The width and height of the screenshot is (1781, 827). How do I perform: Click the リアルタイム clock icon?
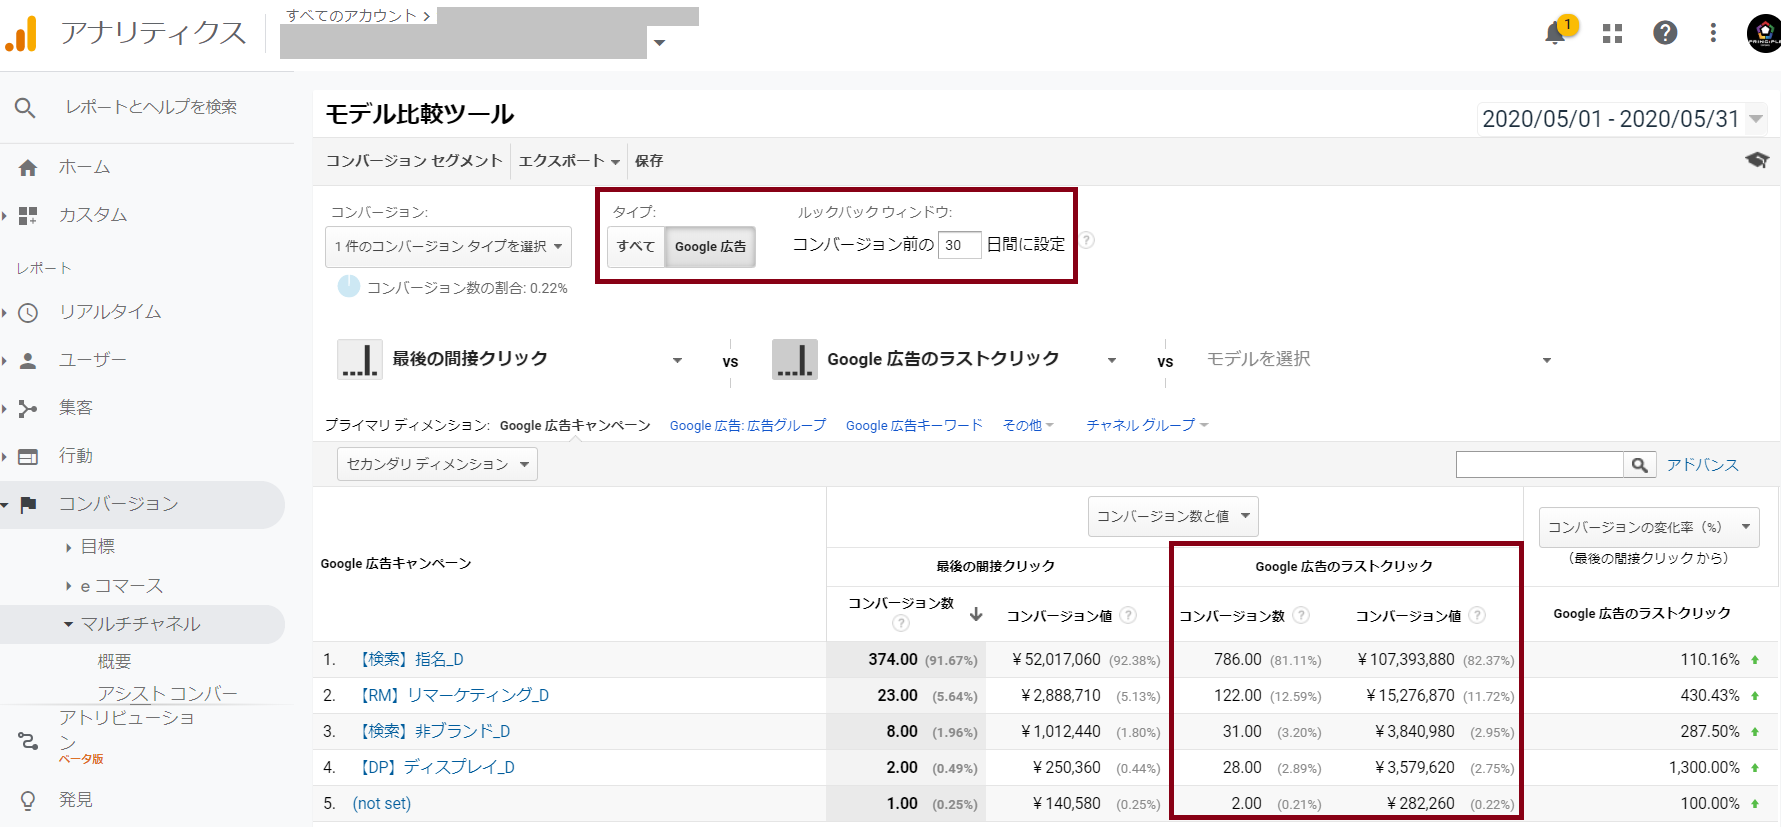click(28, 313)
